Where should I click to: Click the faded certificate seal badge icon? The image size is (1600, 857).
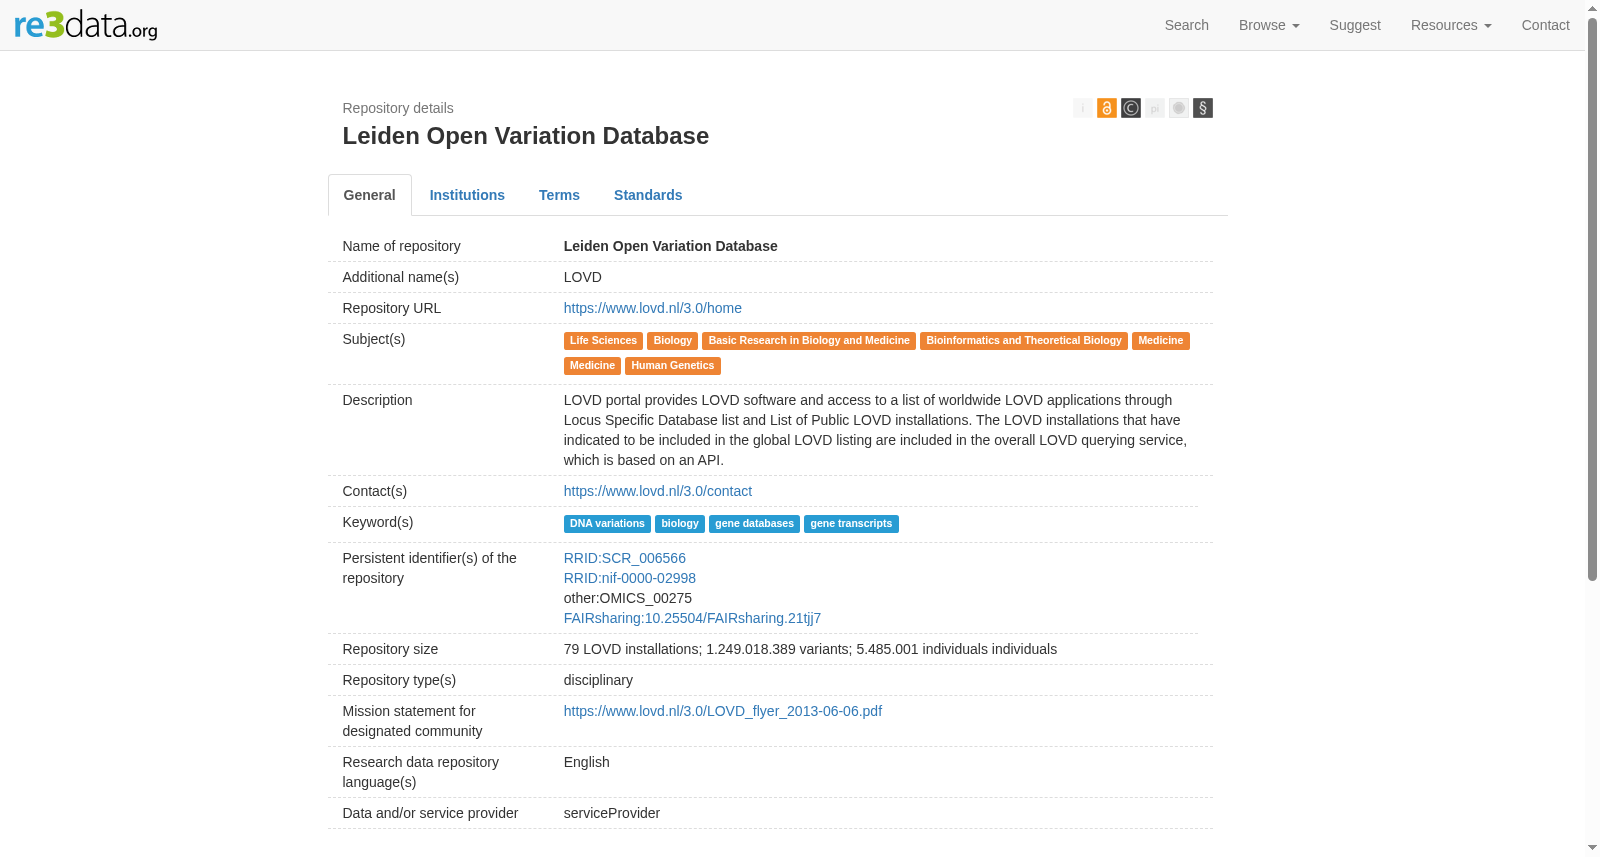pyautogui.click(x=1179, y=108)
